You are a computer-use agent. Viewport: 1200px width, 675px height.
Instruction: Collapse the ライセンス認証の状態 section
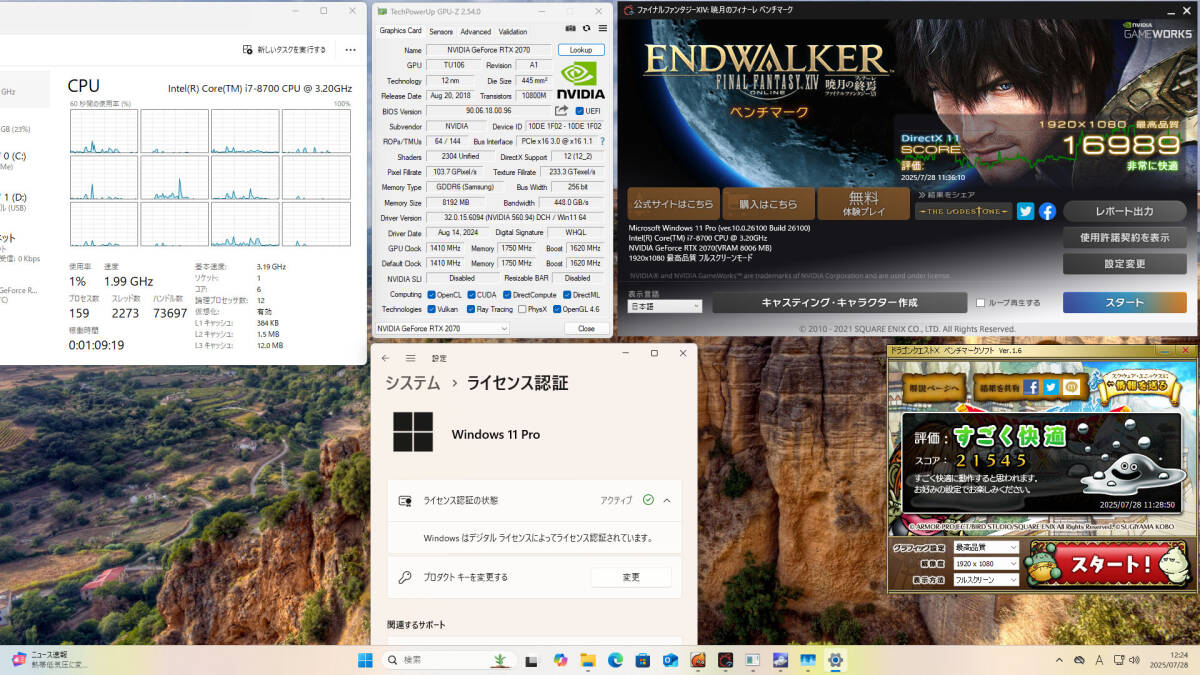pyautogui.click(x=667, y=500)
